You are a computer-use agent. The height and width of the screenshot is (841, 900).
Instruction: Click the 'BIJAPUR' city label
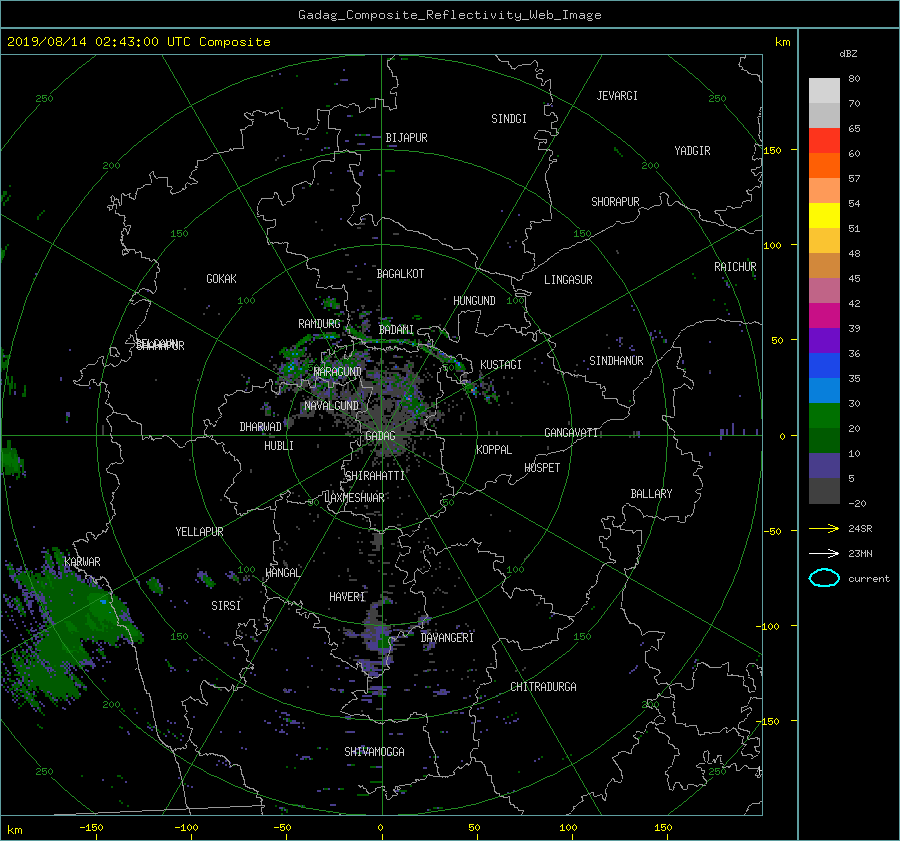(406, 138)
